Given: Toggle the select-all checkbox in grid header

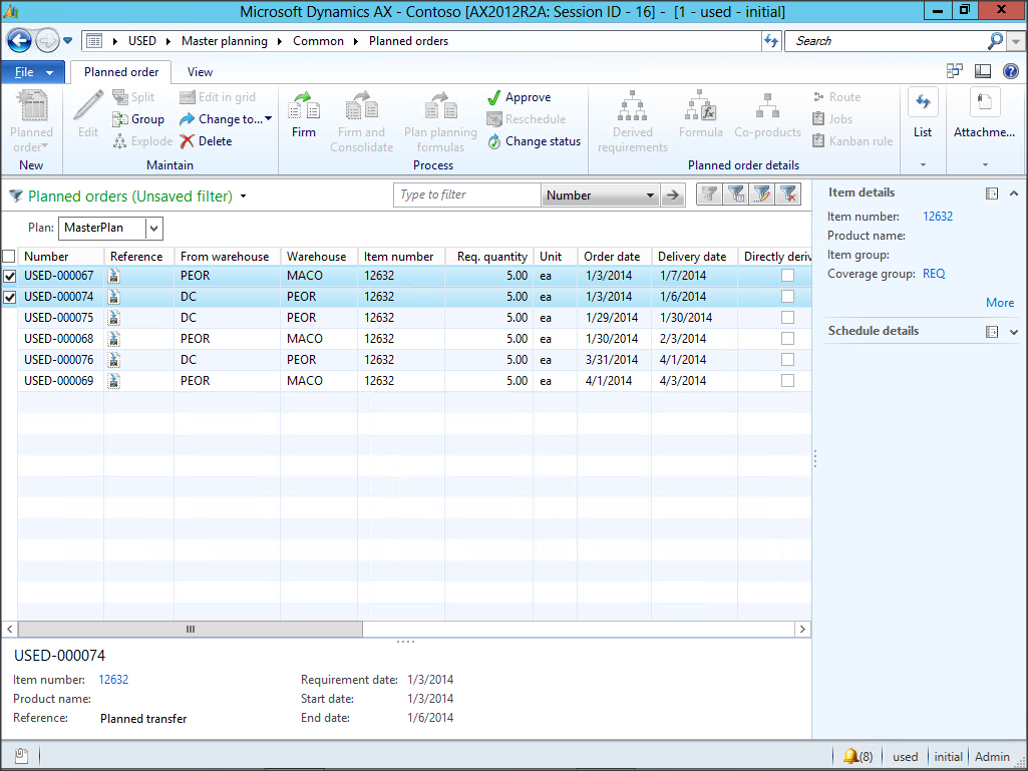Looking at the screenshot, I should pyautogui.click(x=9, y=256).
